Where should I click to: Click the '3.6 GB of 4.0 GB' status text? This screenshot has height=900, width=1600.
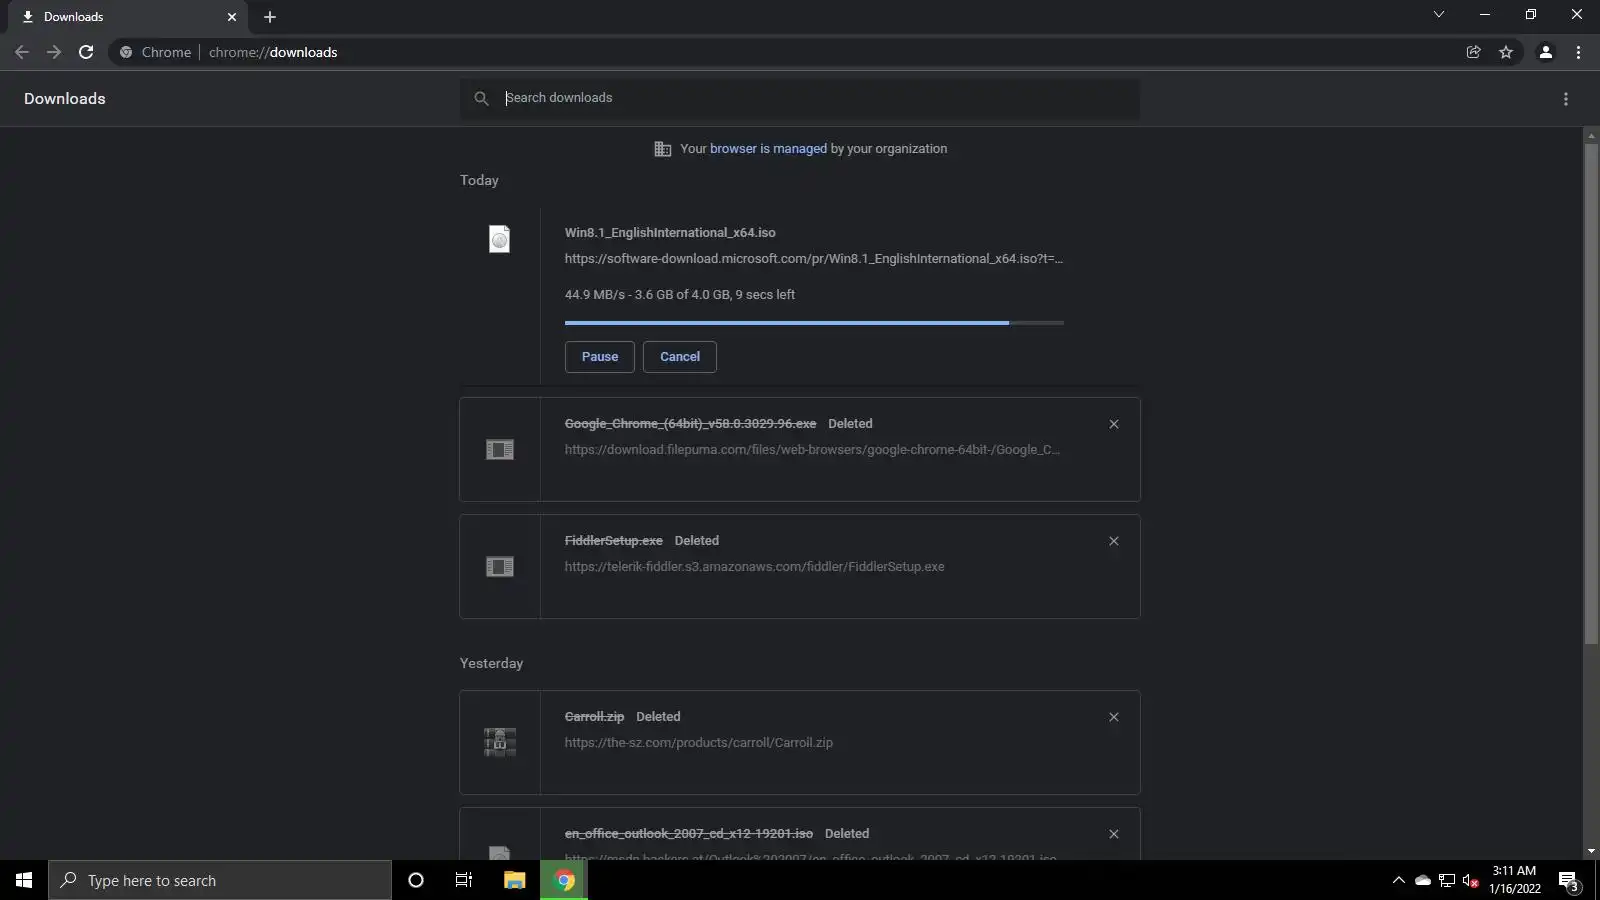coord(682,295)
